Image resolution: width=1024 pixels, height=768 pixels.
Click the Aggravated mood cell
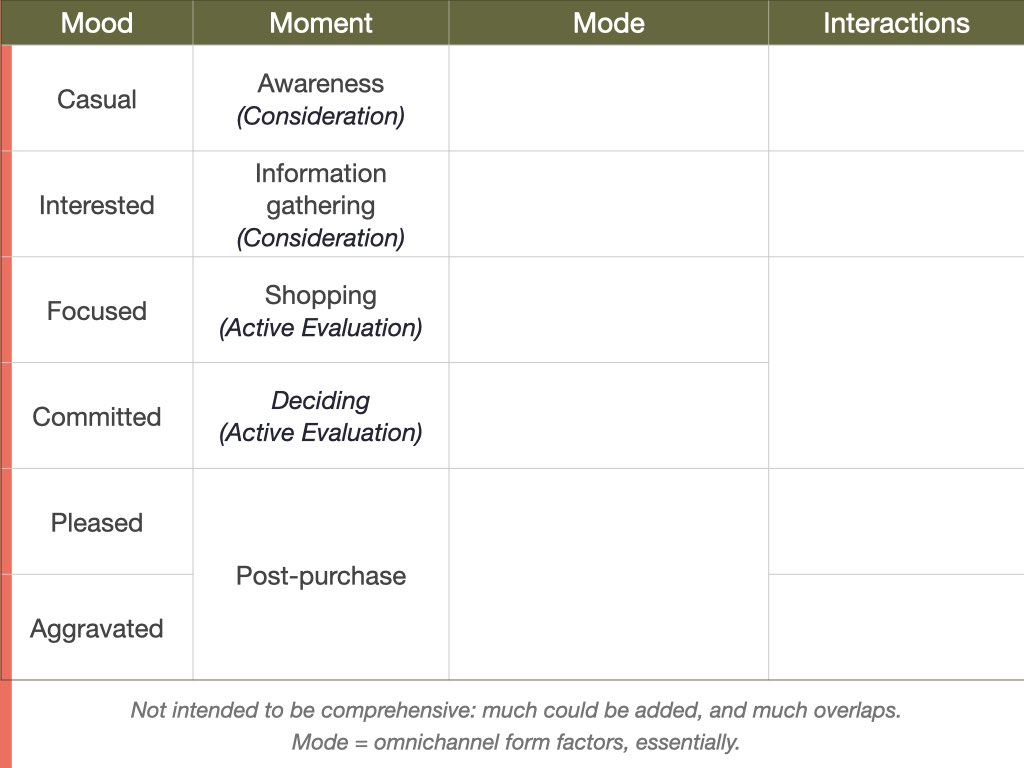(97, 628)
